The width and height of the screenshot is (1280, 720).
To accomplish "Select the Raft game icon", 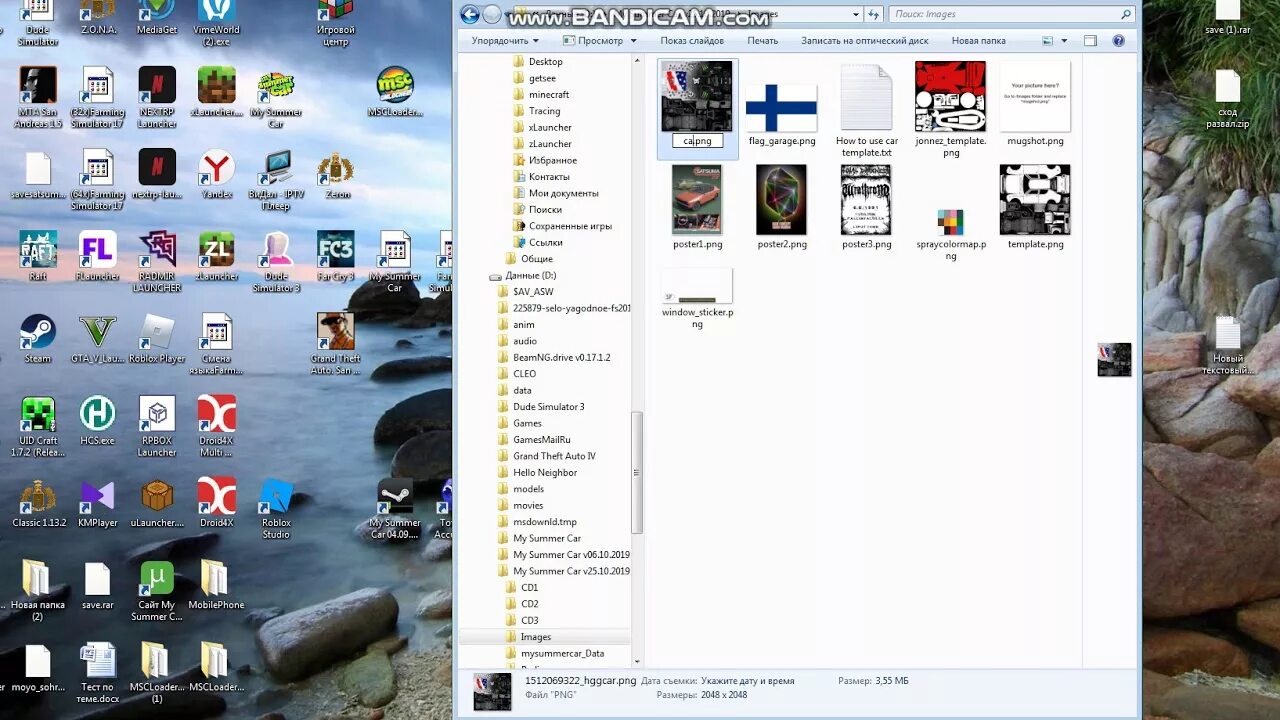I will pos(37,256).
